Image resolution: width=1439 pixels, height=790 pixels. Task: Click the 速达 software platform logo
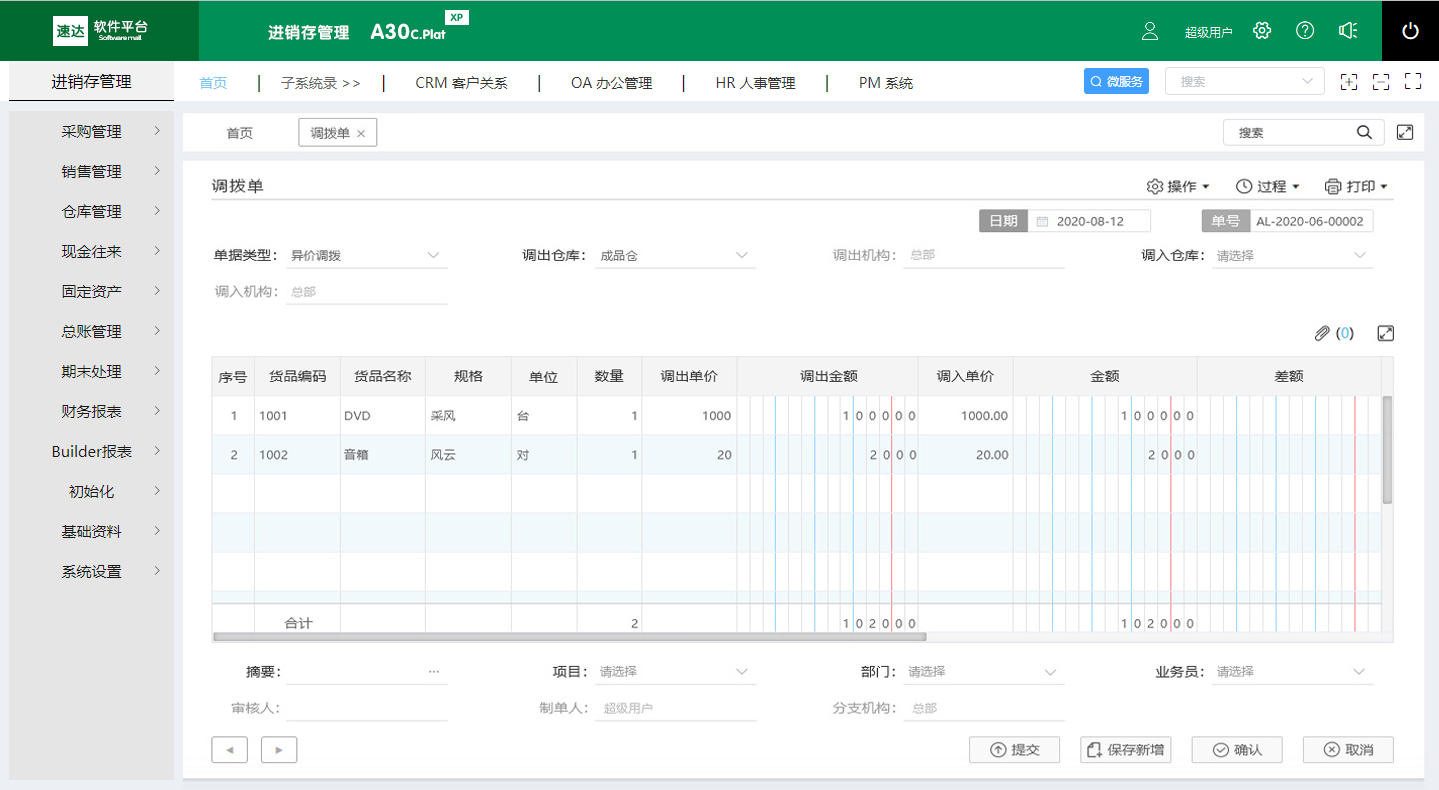[100, 31]
